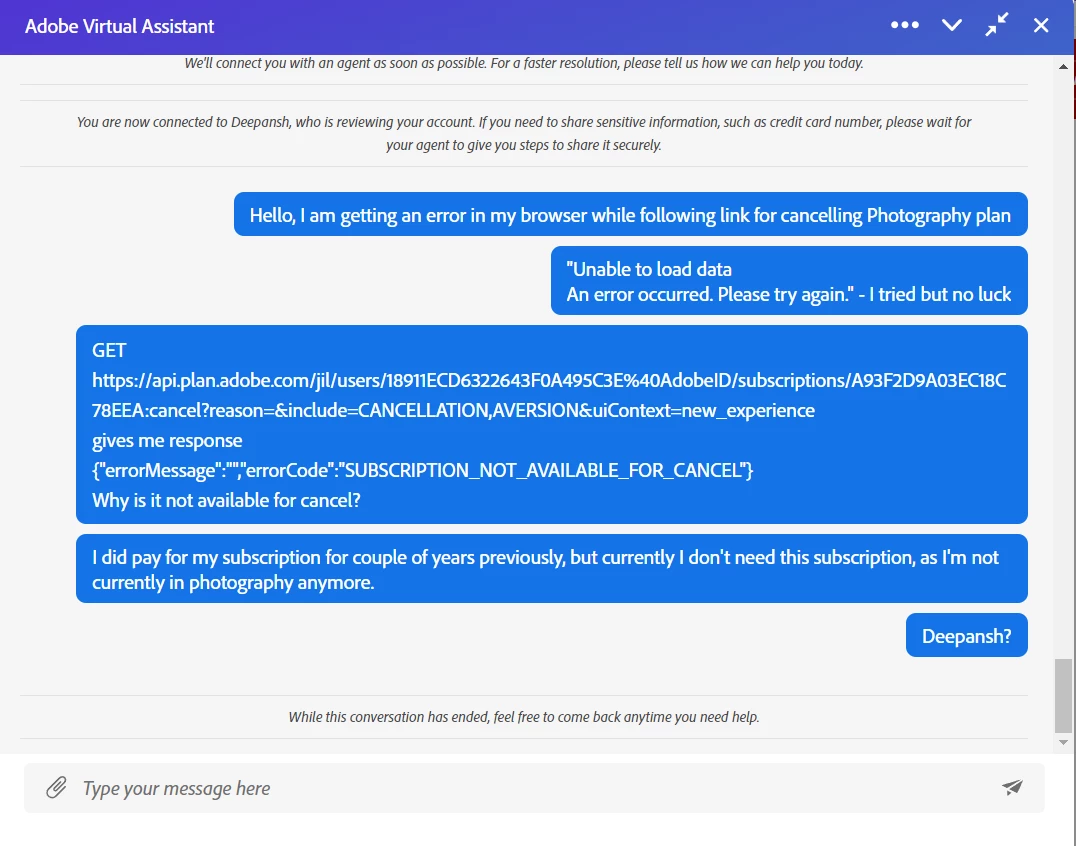
Task: Click the 'Unable to load data' message bubble
Action: click(788, 281)
